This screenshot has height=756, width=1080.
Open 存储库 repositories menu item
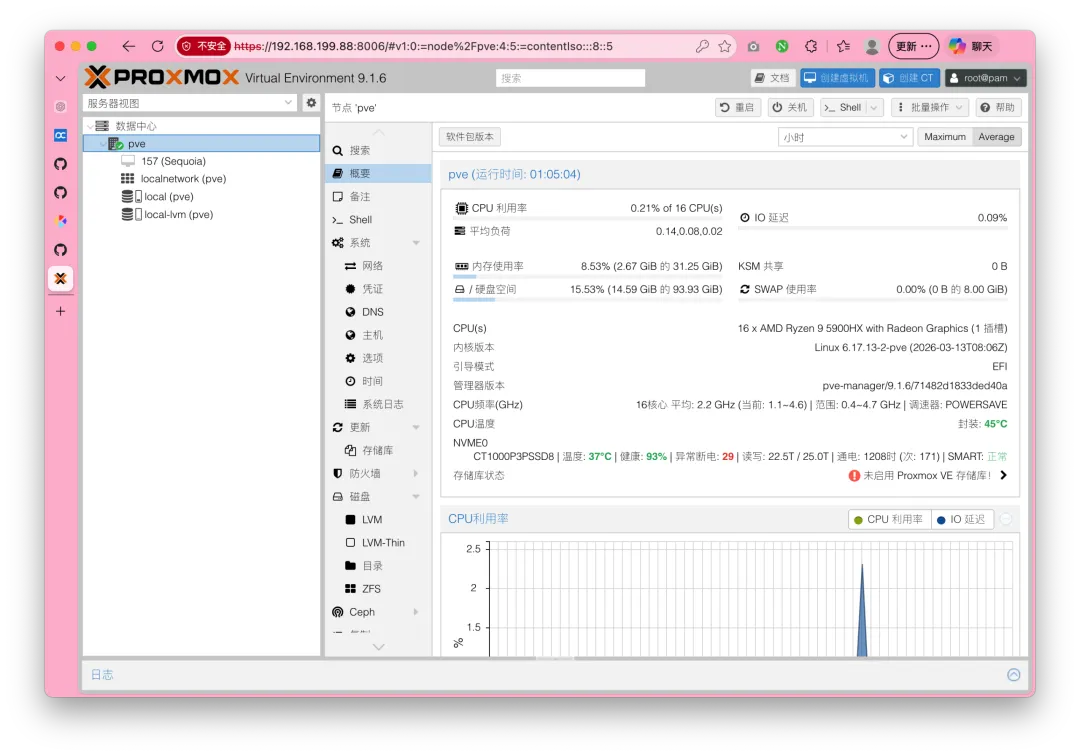point(378,450)
